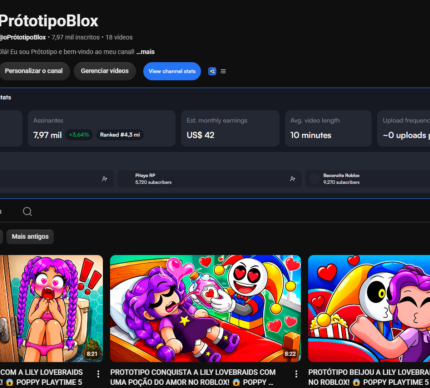Click the PrótotipoBlox channel title

pyautogui.click(x=49, y=21)
